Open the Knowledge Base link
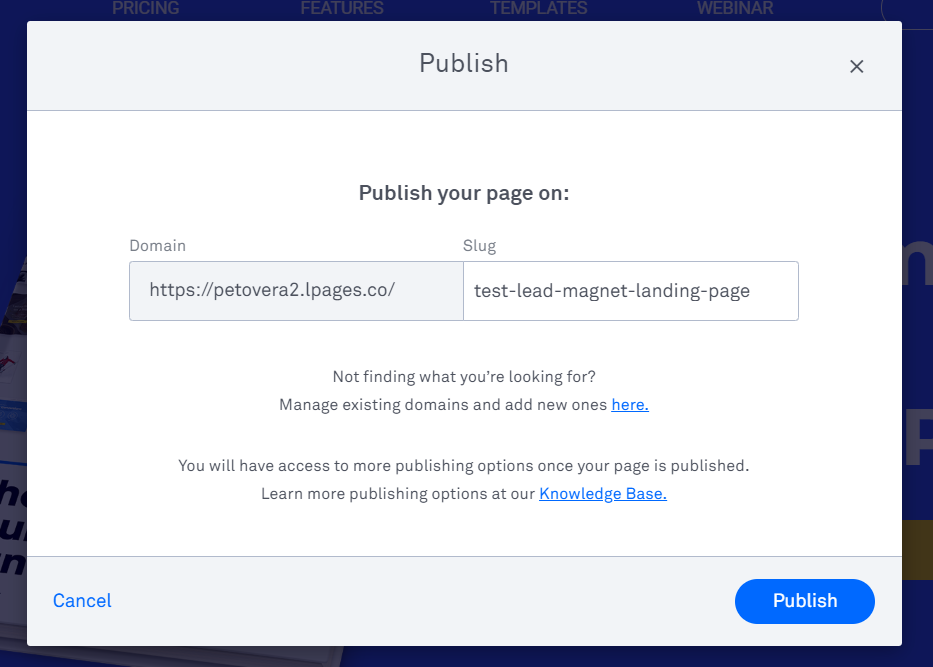The image size is (933, 667). pyautogui.click(x=602, y=494)
